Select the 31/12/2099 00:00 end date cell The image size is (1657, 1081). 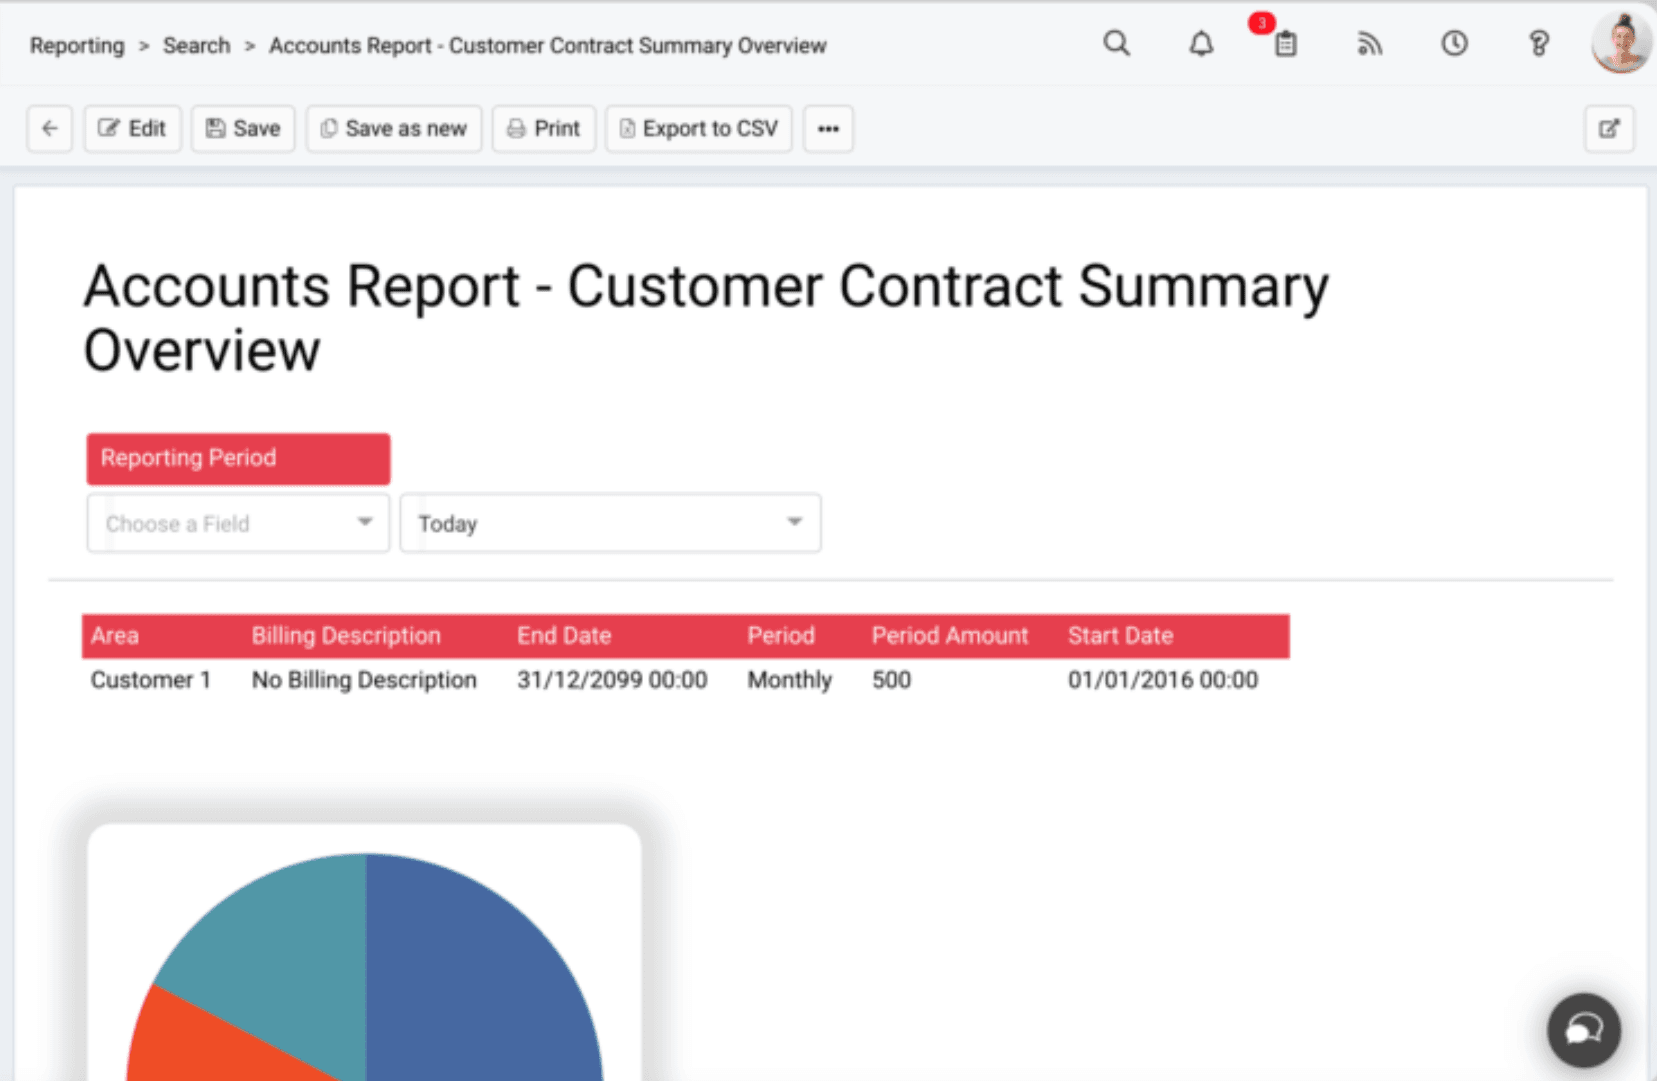[612, 680]
